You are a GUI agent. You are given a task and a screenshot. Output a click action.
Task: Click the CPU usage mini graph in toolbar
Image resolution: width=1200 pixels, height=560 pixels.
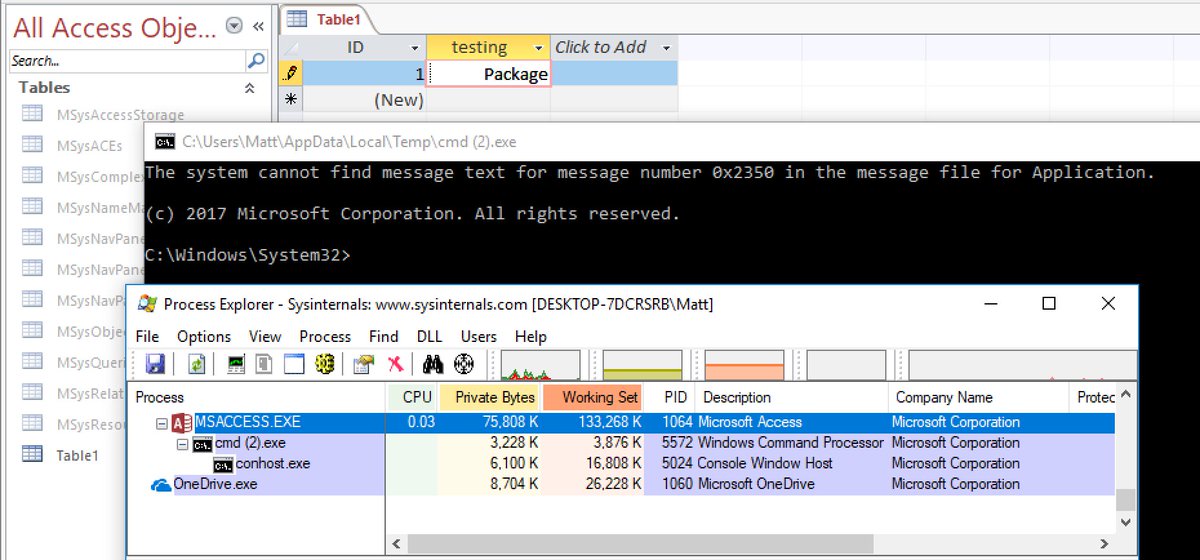click(x=541, y=365)
